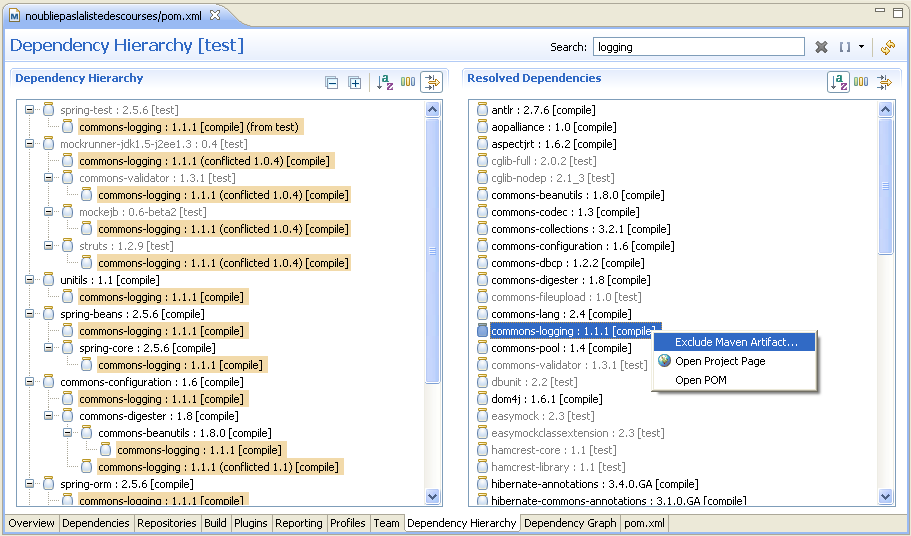The width and height of the screenshot is (911, 536).
Task: Click the clear search X icon
Action: click(x=821, y=47)
